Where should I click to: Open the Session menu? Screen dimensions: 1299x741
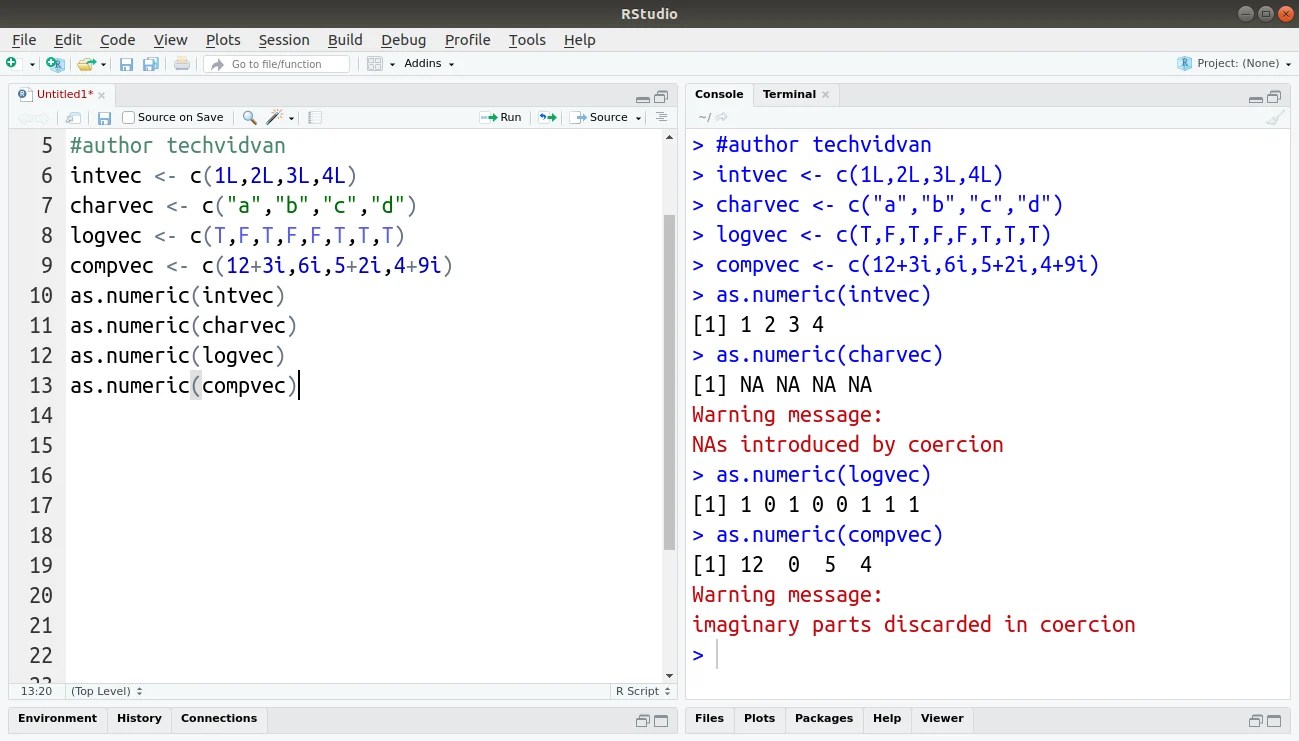[x=284, y=40]
